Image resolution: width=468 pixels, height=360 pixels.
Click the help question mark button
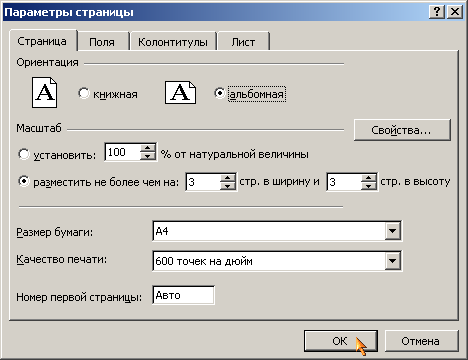437,12
